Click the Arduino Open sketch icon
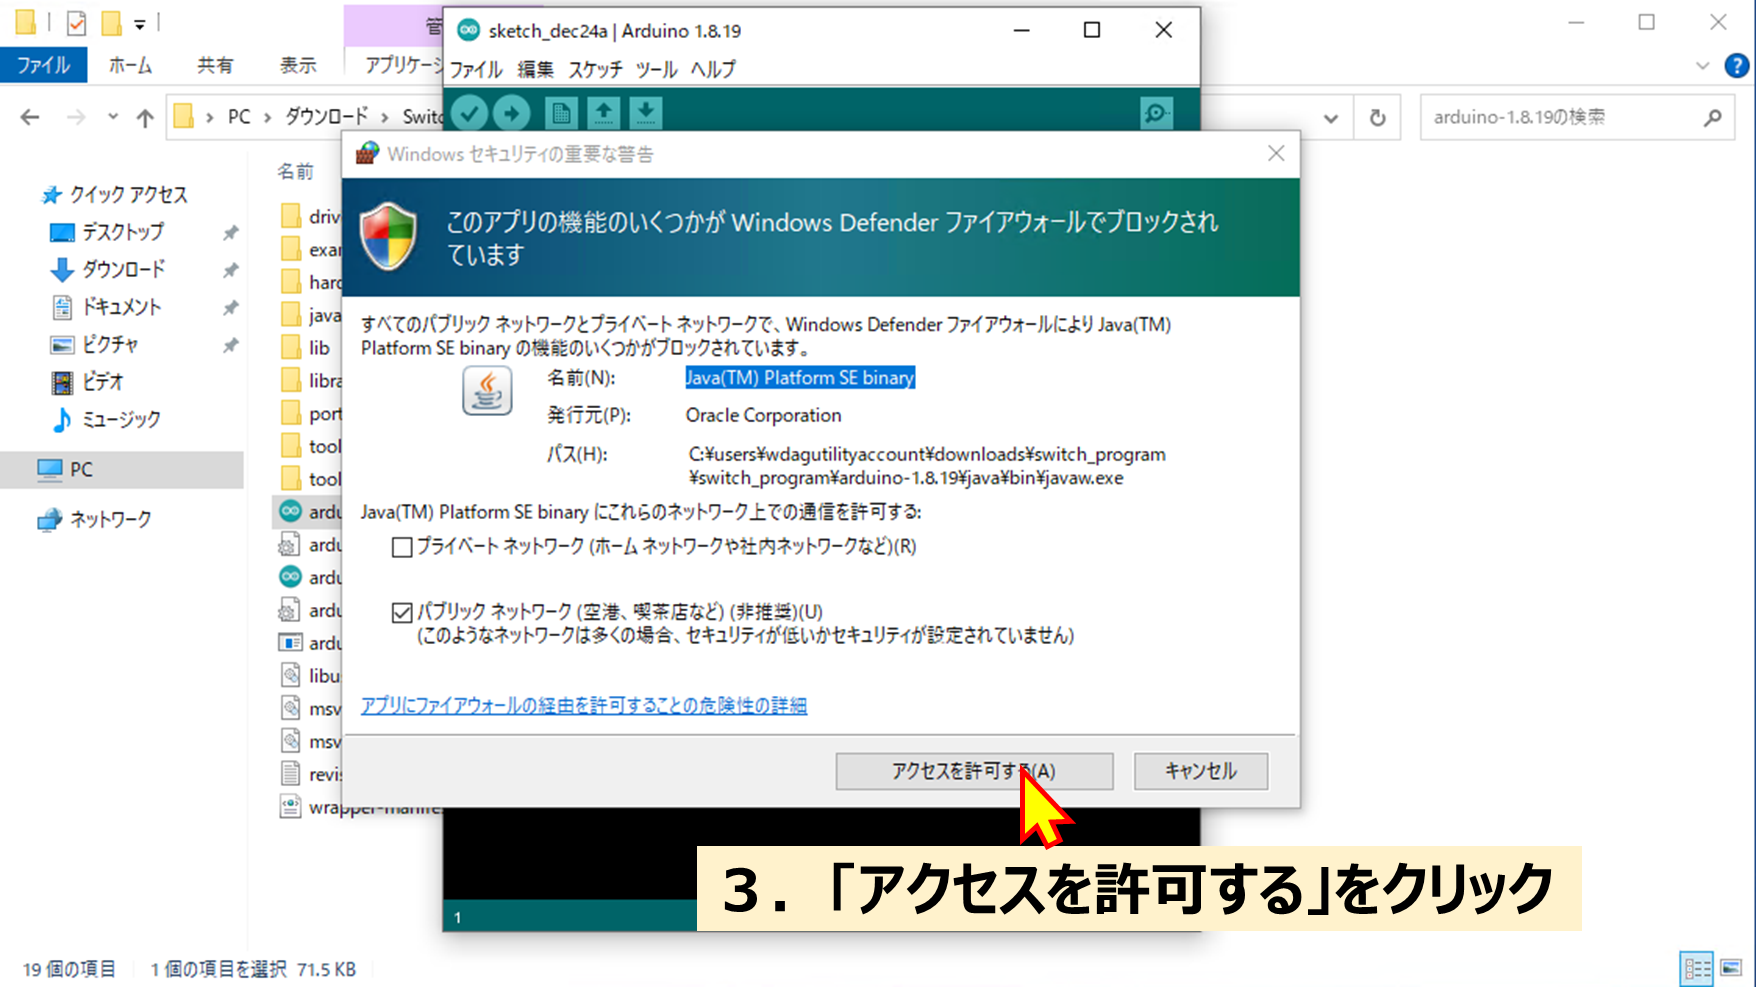This screenshot has height=987, width=1756. pyautogui.click(x=603, y=113)
